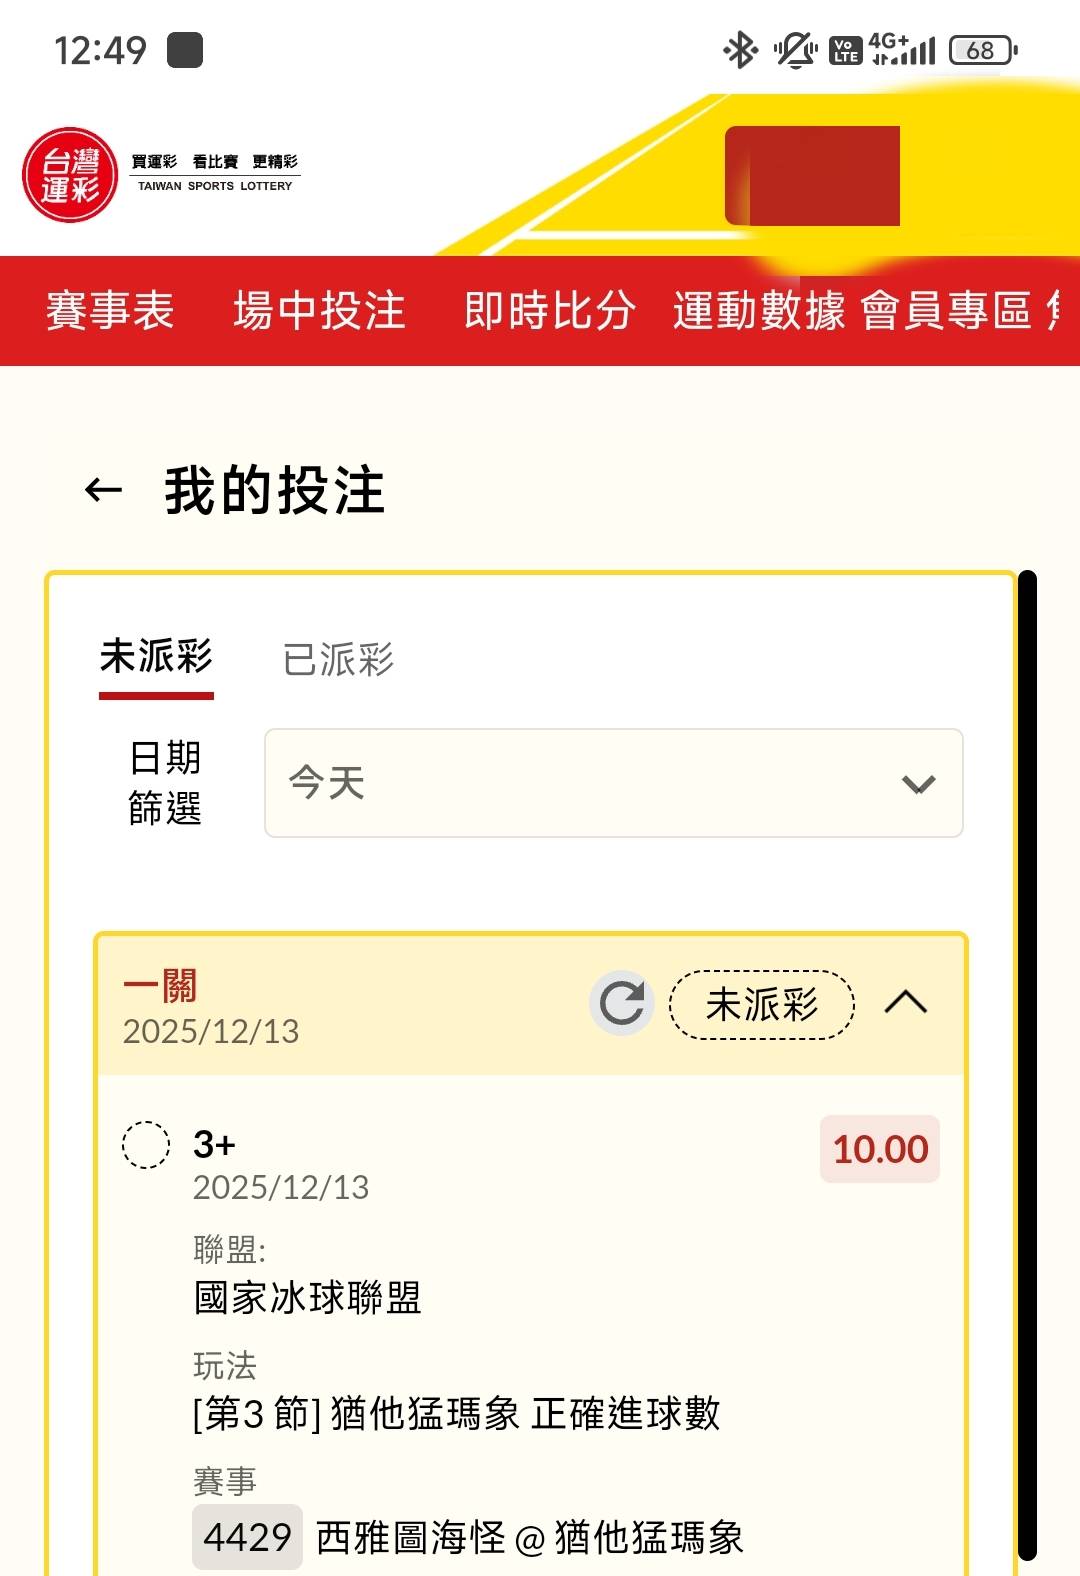Tap the VoLTE status icon
The height and width of the screenshot is (1576, 1080).
coord(845,50)
